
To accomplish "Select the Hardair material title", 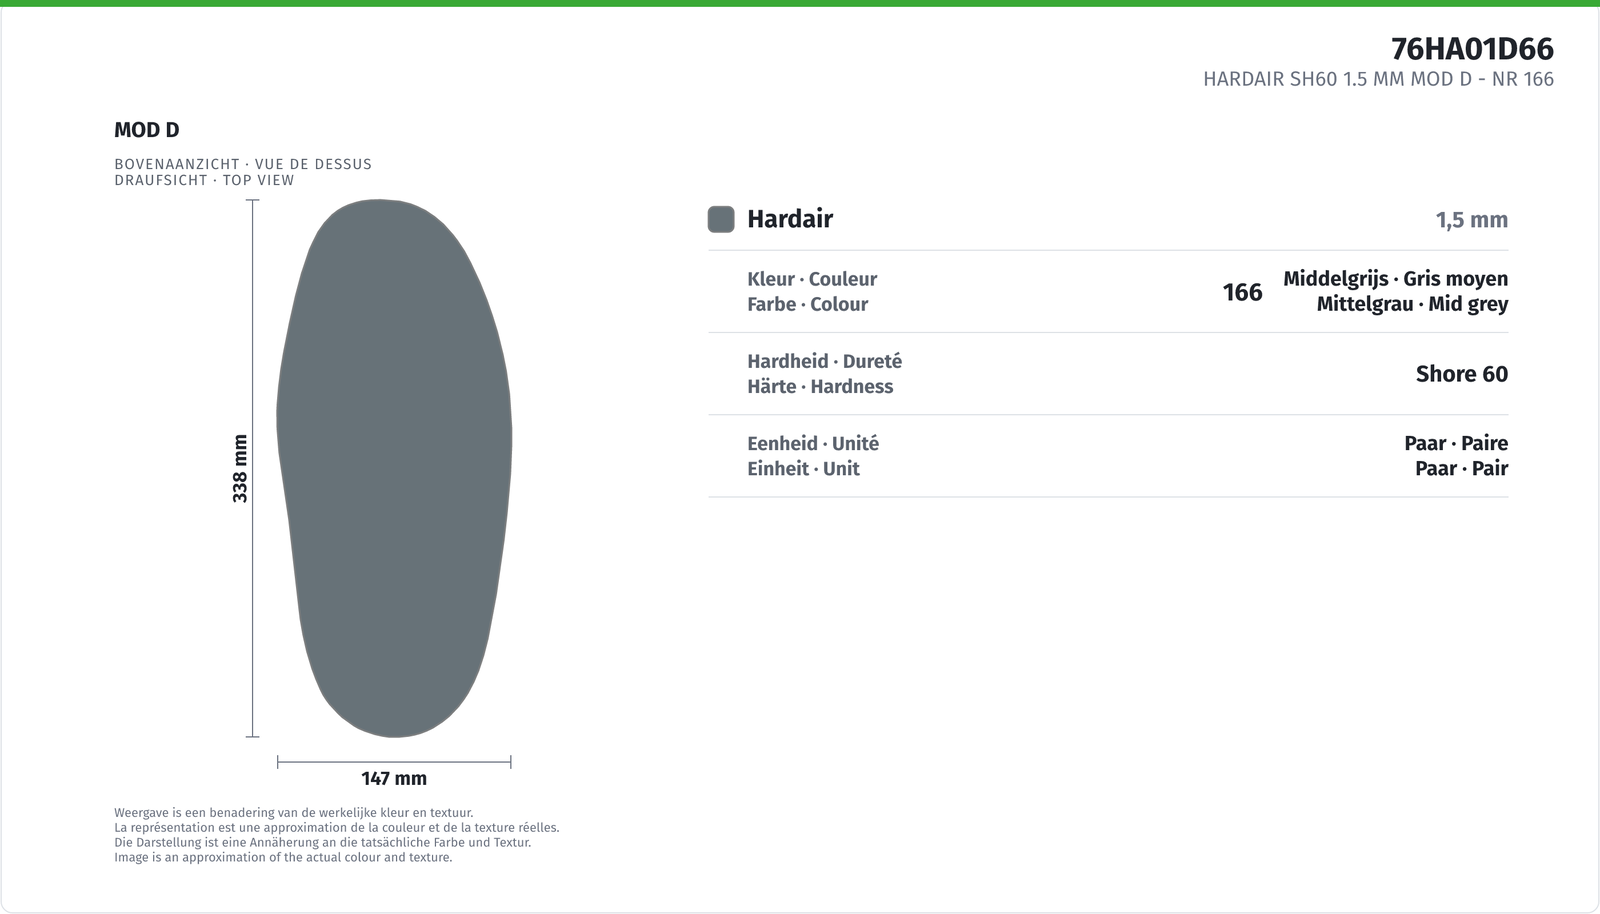I will 790,219.
